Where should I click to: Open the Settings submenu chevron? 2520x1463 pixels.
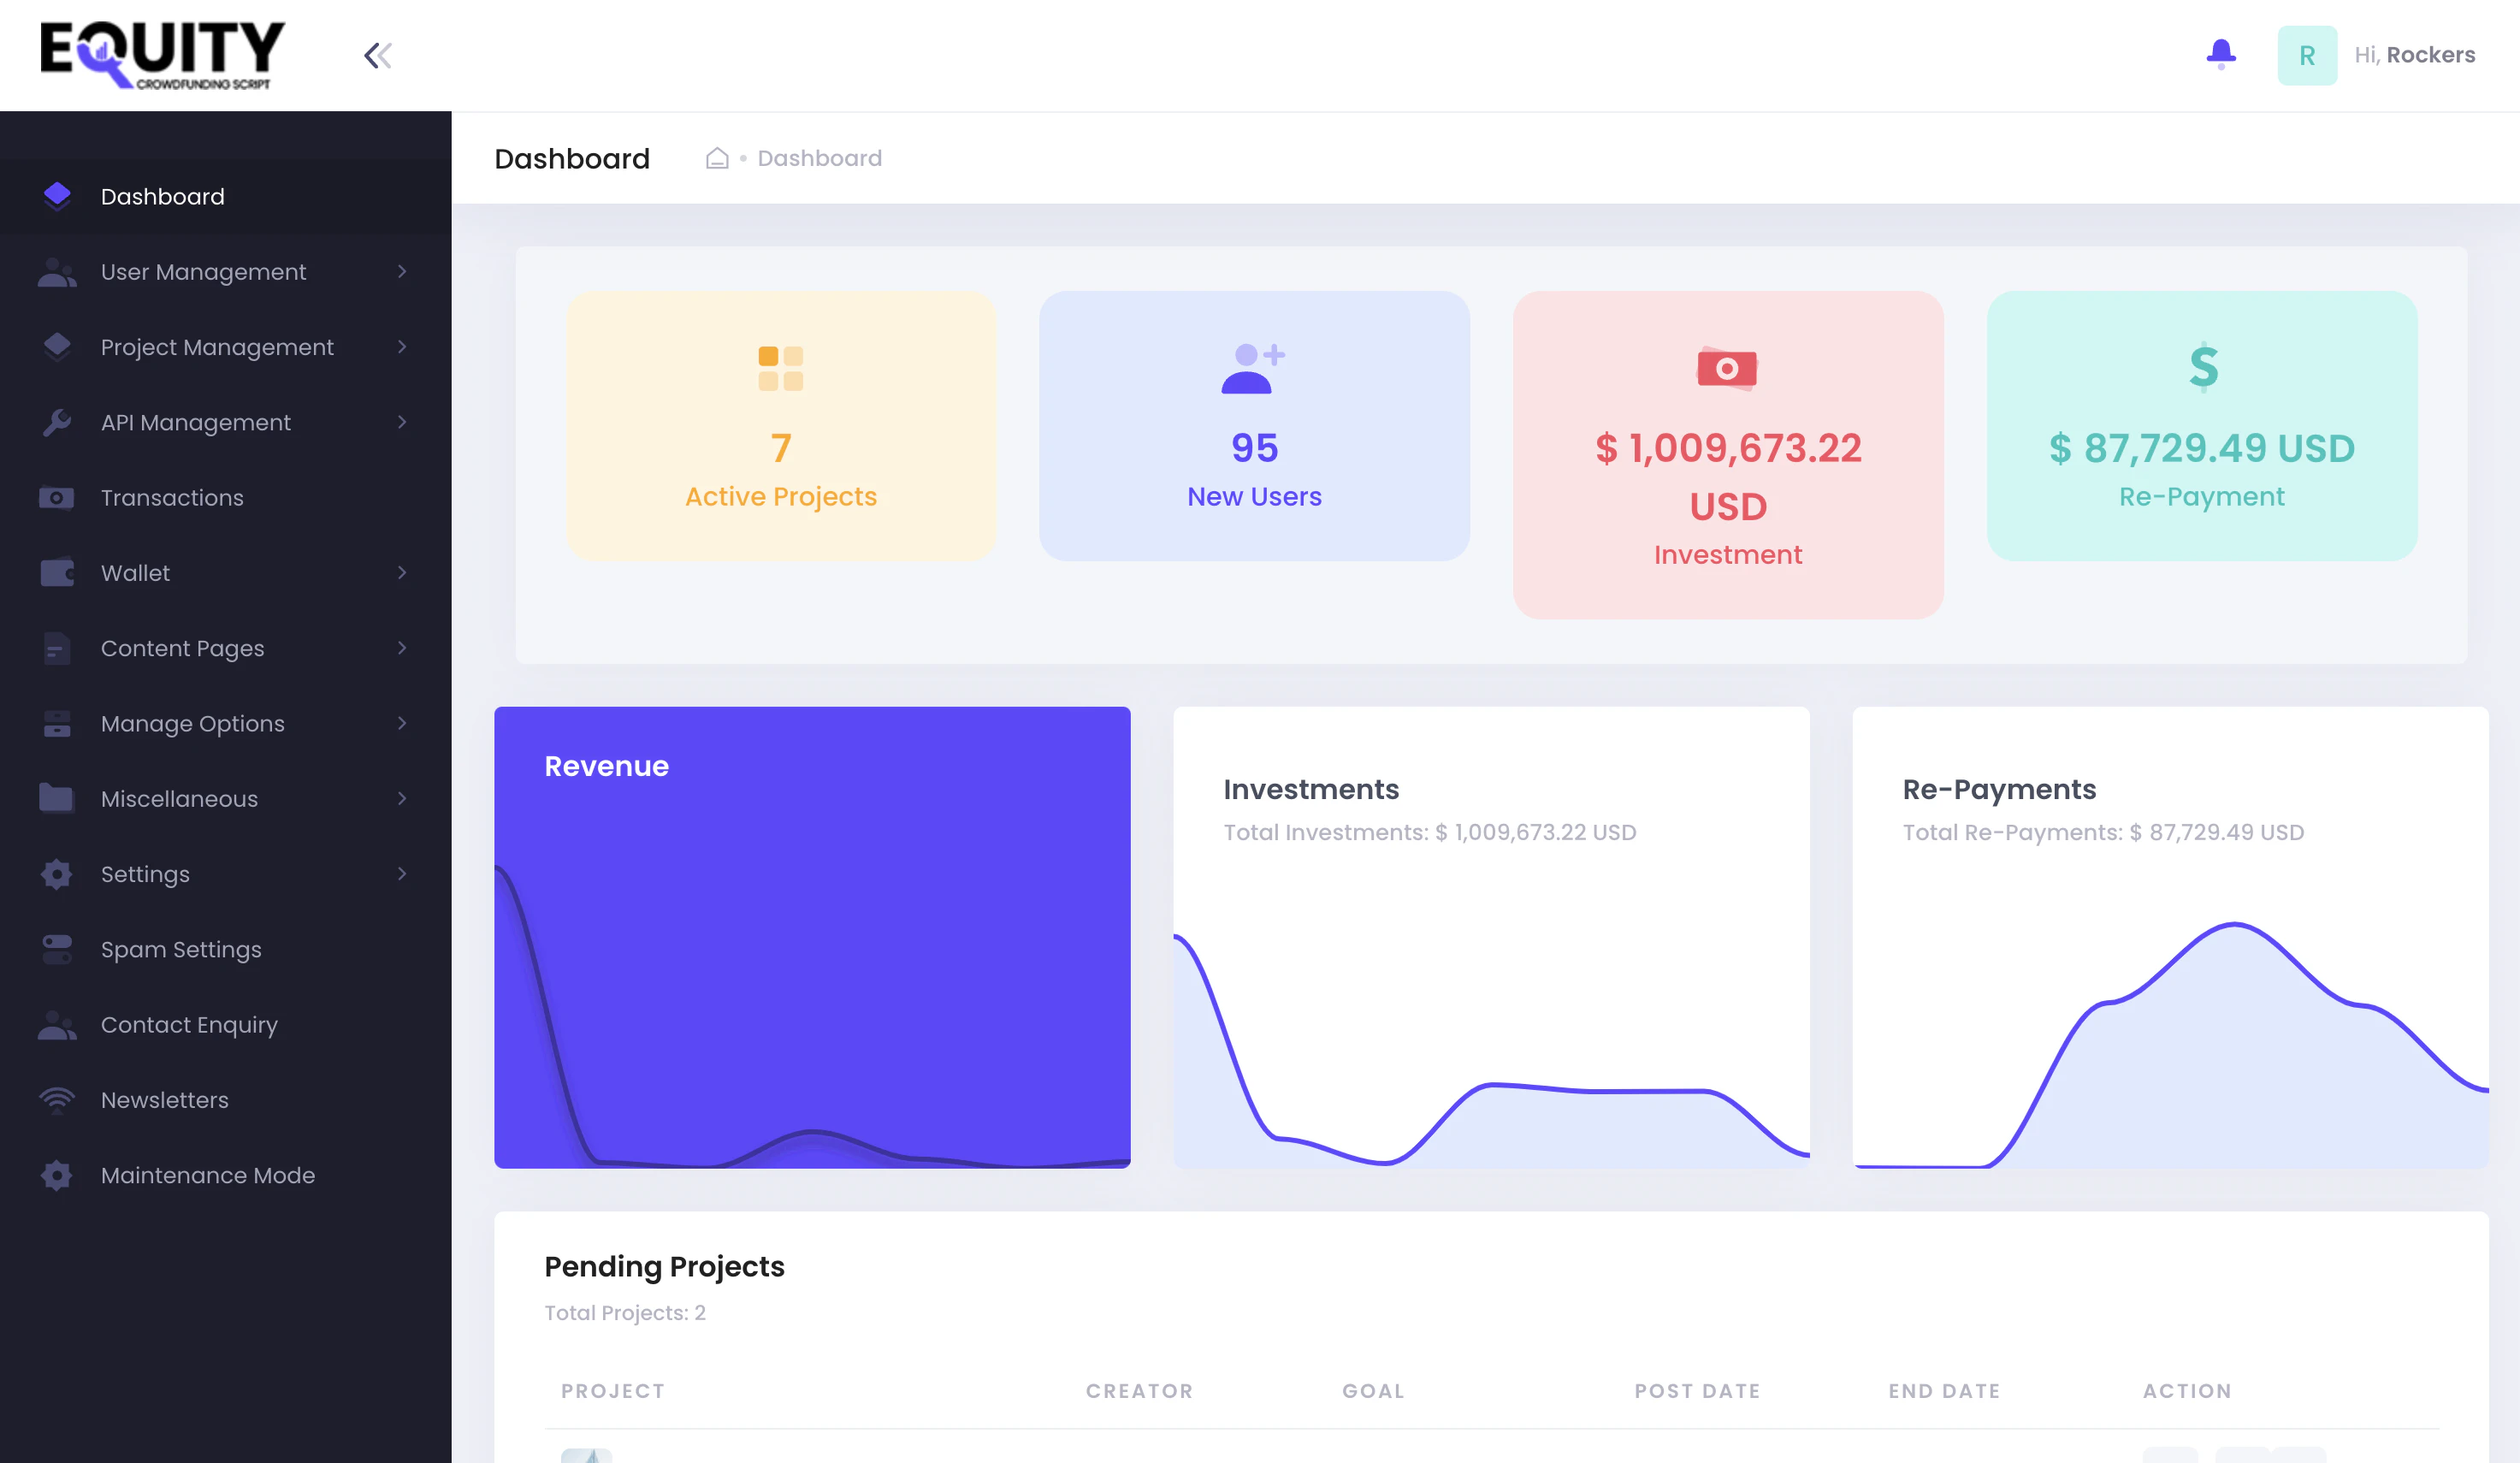click(x=400, y=873)
